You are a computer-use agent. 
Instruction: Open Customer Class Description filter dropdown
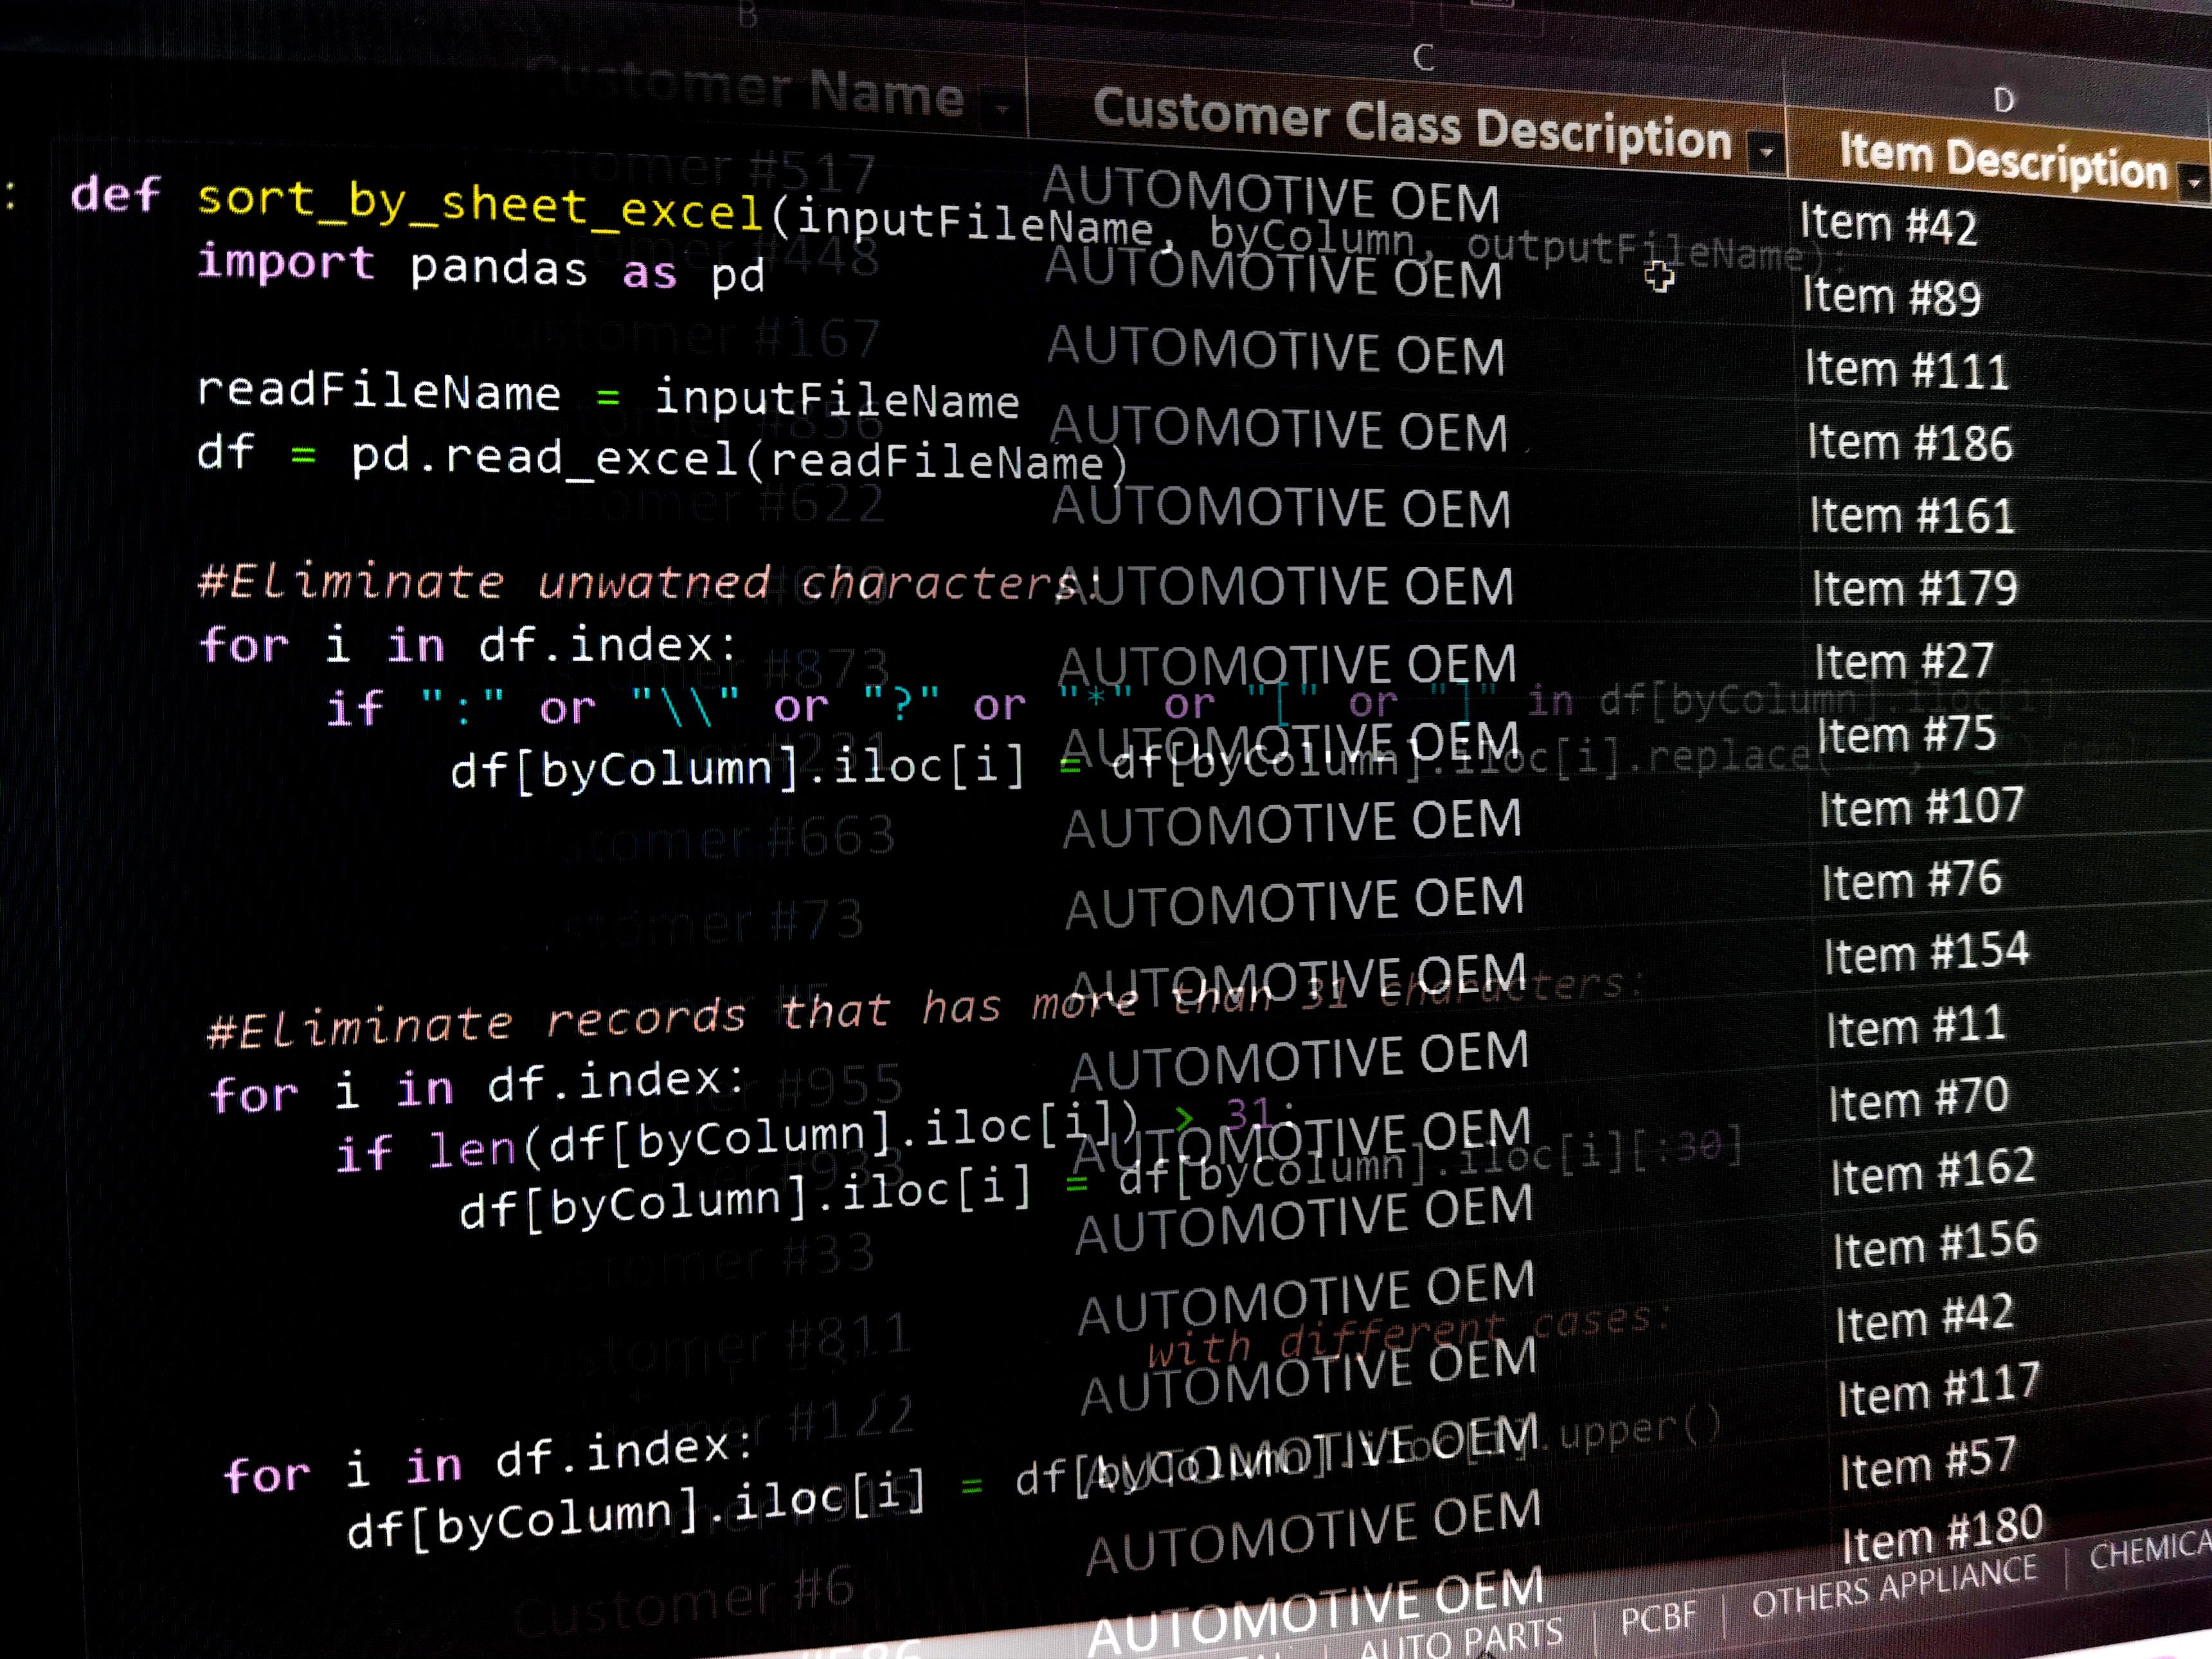(x=1766, y=153)
